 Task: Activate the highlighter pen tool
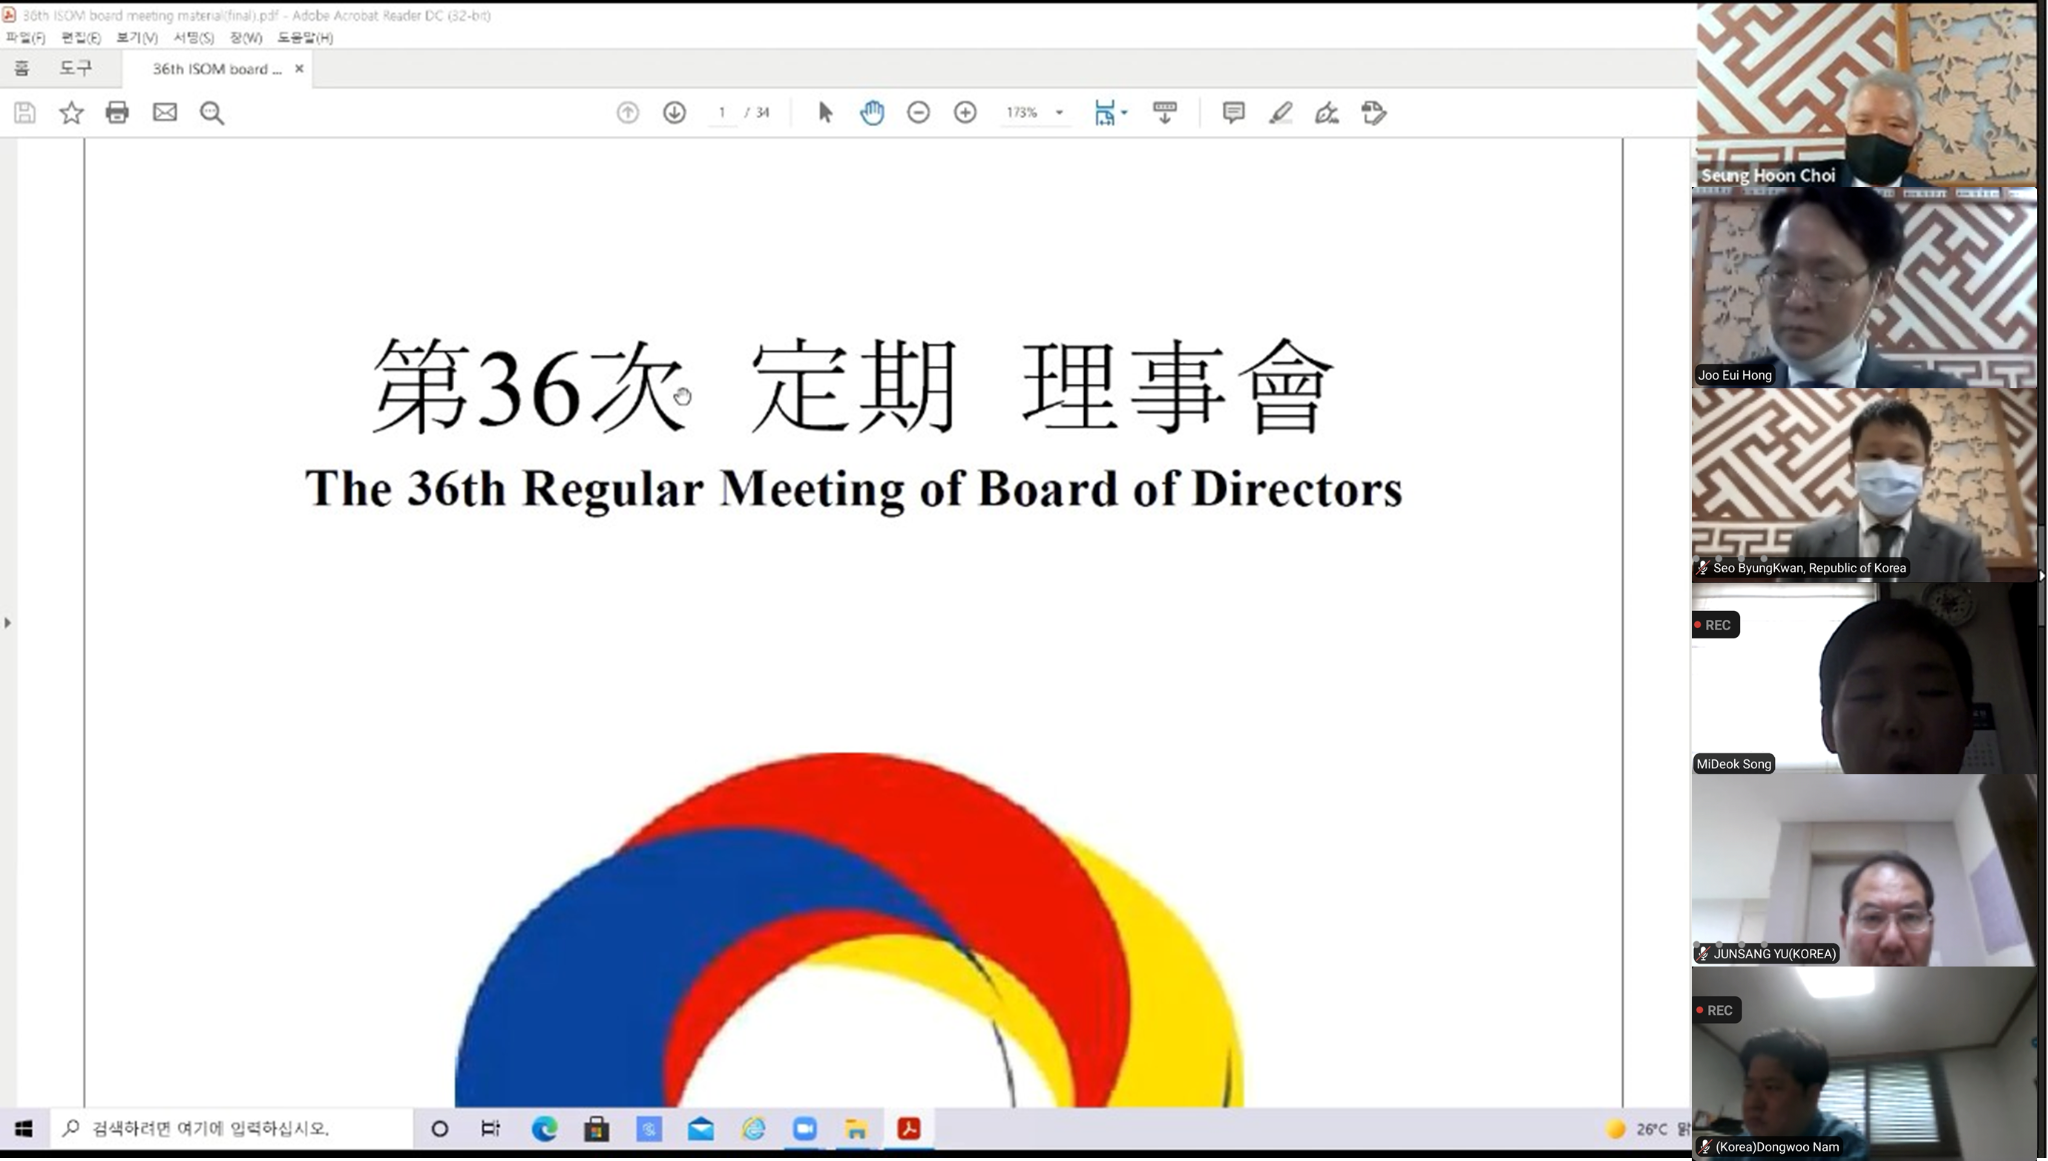click(1280, 113)
